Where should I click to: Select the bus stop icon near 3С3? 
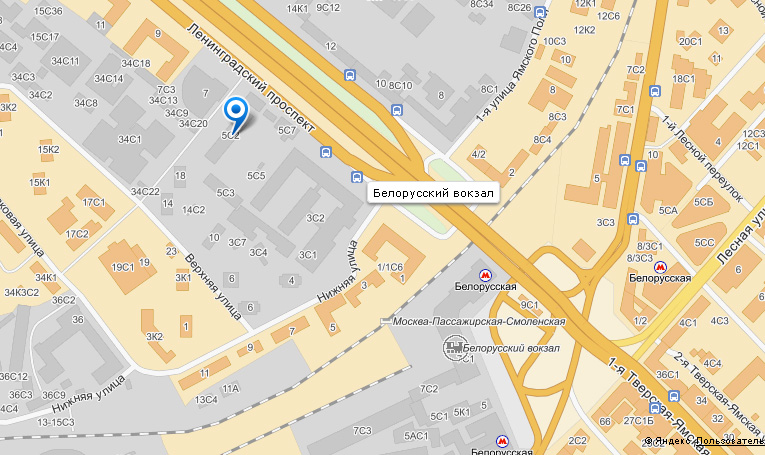click(x=633, y=219)
